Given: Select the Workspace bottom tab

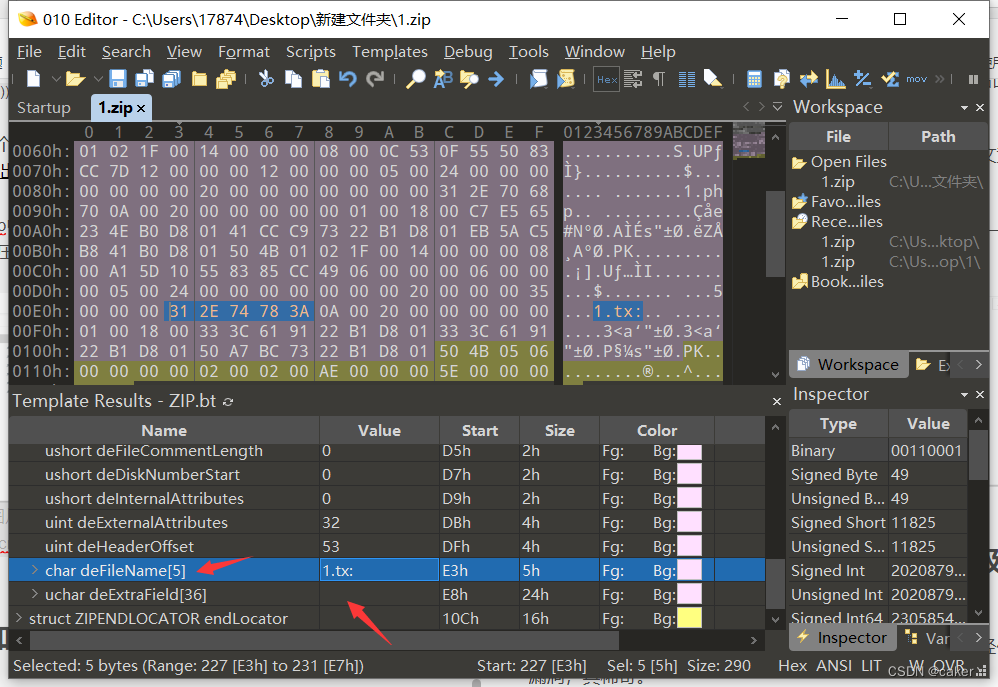Looking at the screenshot, I should point(848,364).
